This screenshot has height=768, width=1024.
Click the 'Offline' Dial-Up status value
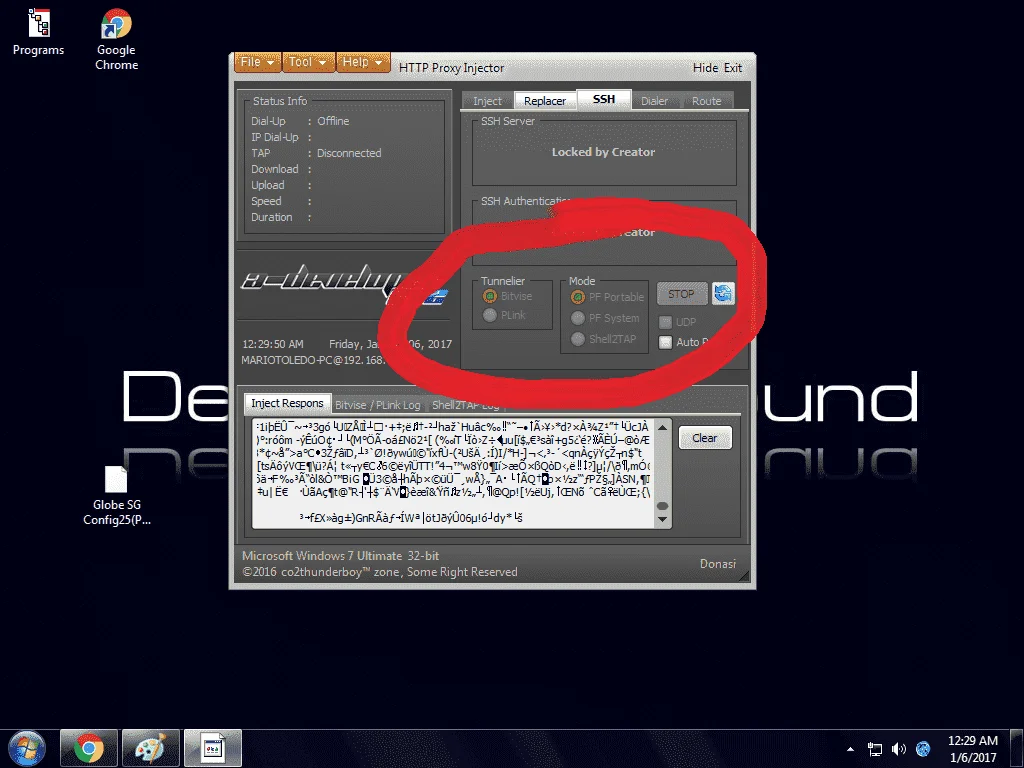point(333,121)
